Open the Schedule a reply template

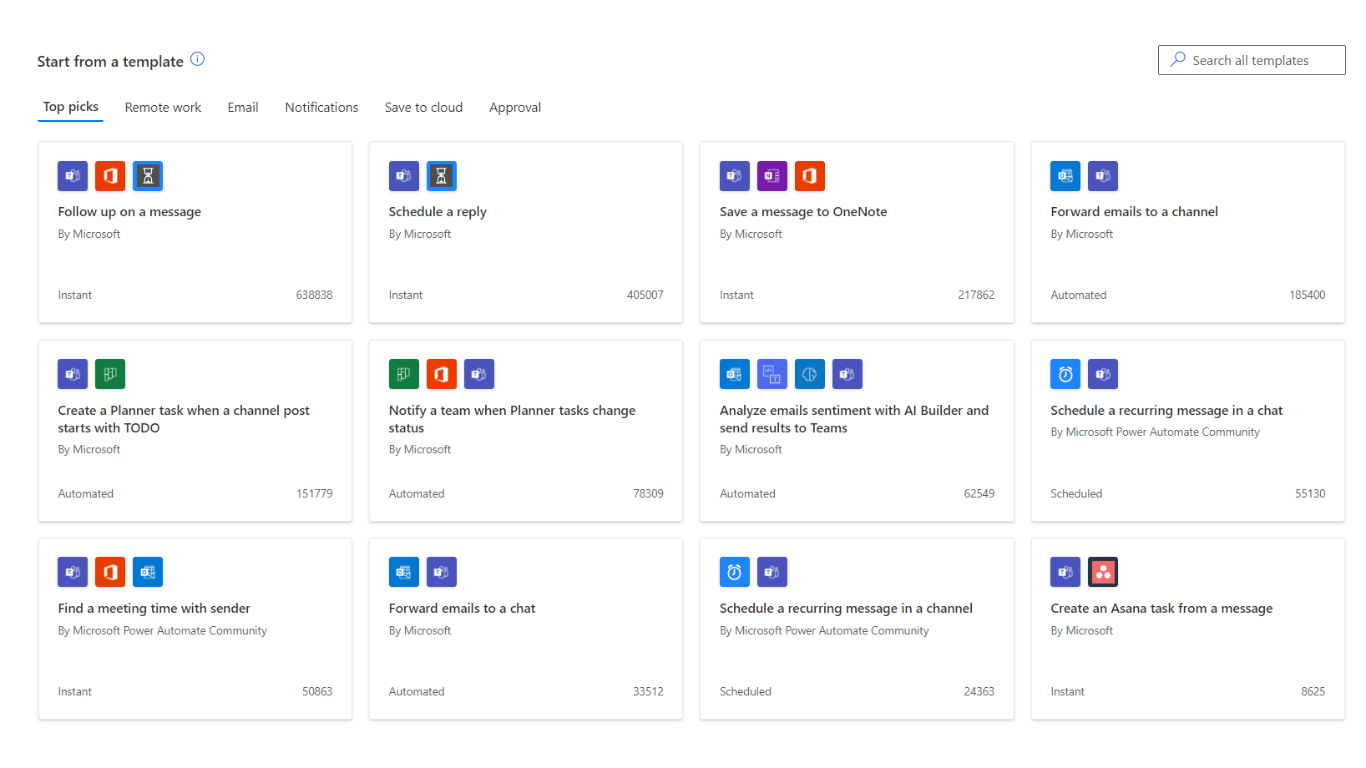click(x=526, y=232)
